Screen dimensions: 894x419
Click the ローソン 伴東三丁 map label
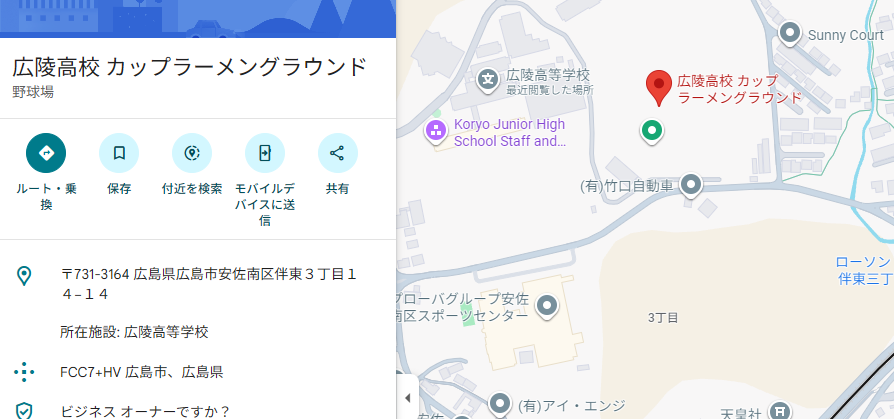tap(863, 270)
